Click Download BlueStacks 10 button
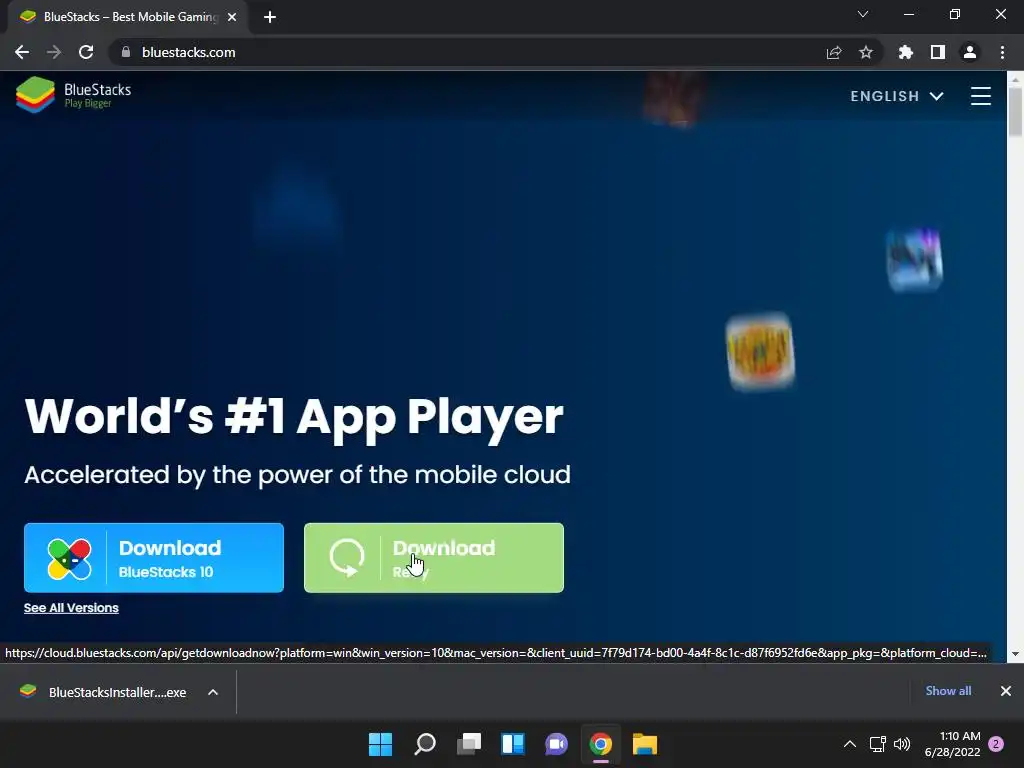The height and width of the screenshot is (768, 1024). pos(154,558)
